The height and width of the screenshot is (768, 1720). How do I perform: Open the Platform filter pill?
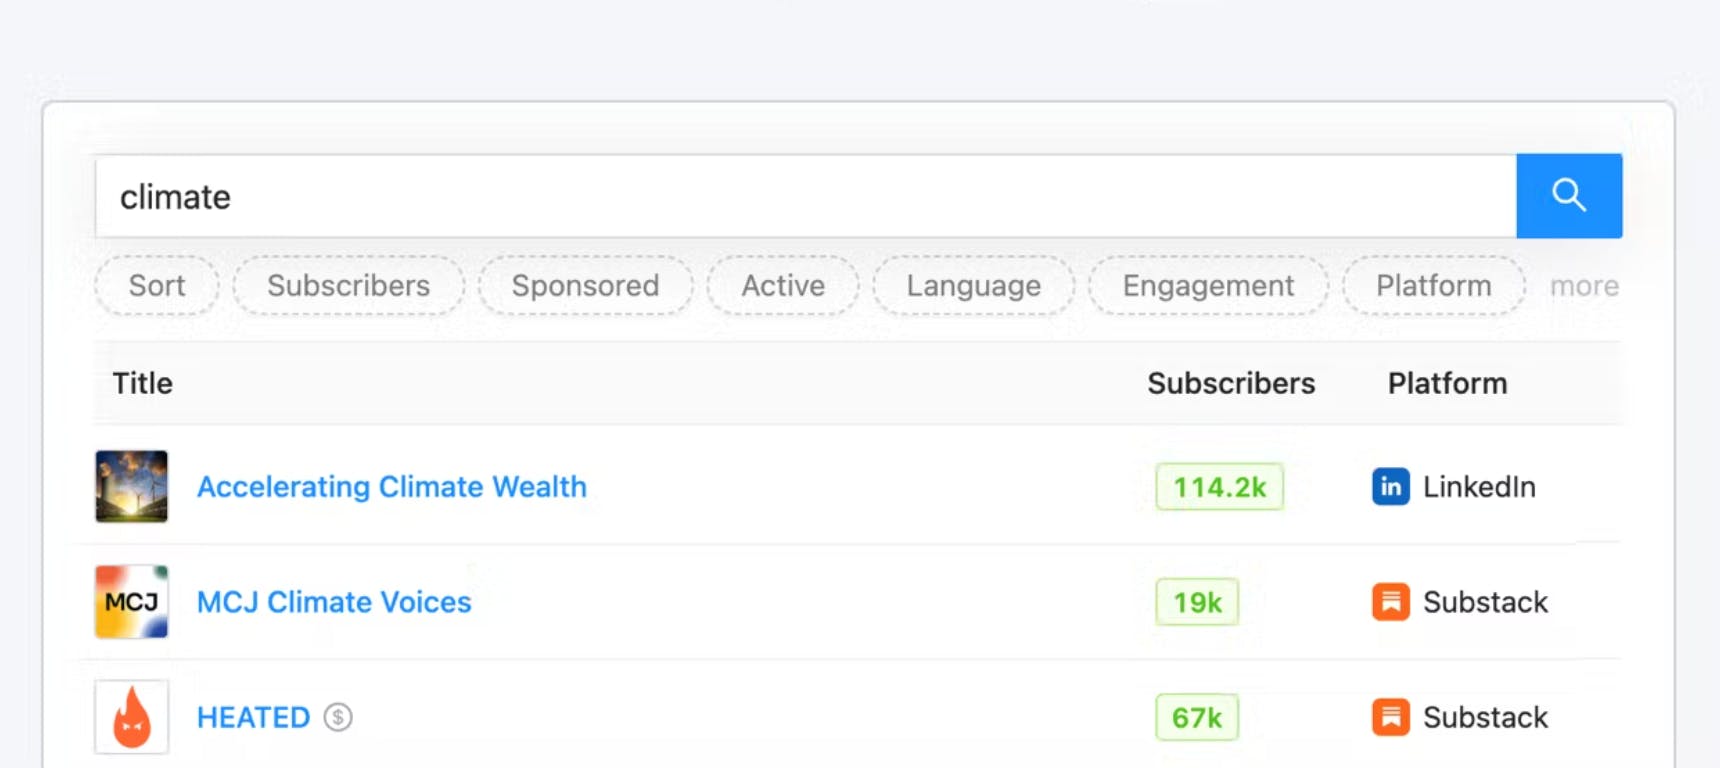click(x=1433, y=286)
